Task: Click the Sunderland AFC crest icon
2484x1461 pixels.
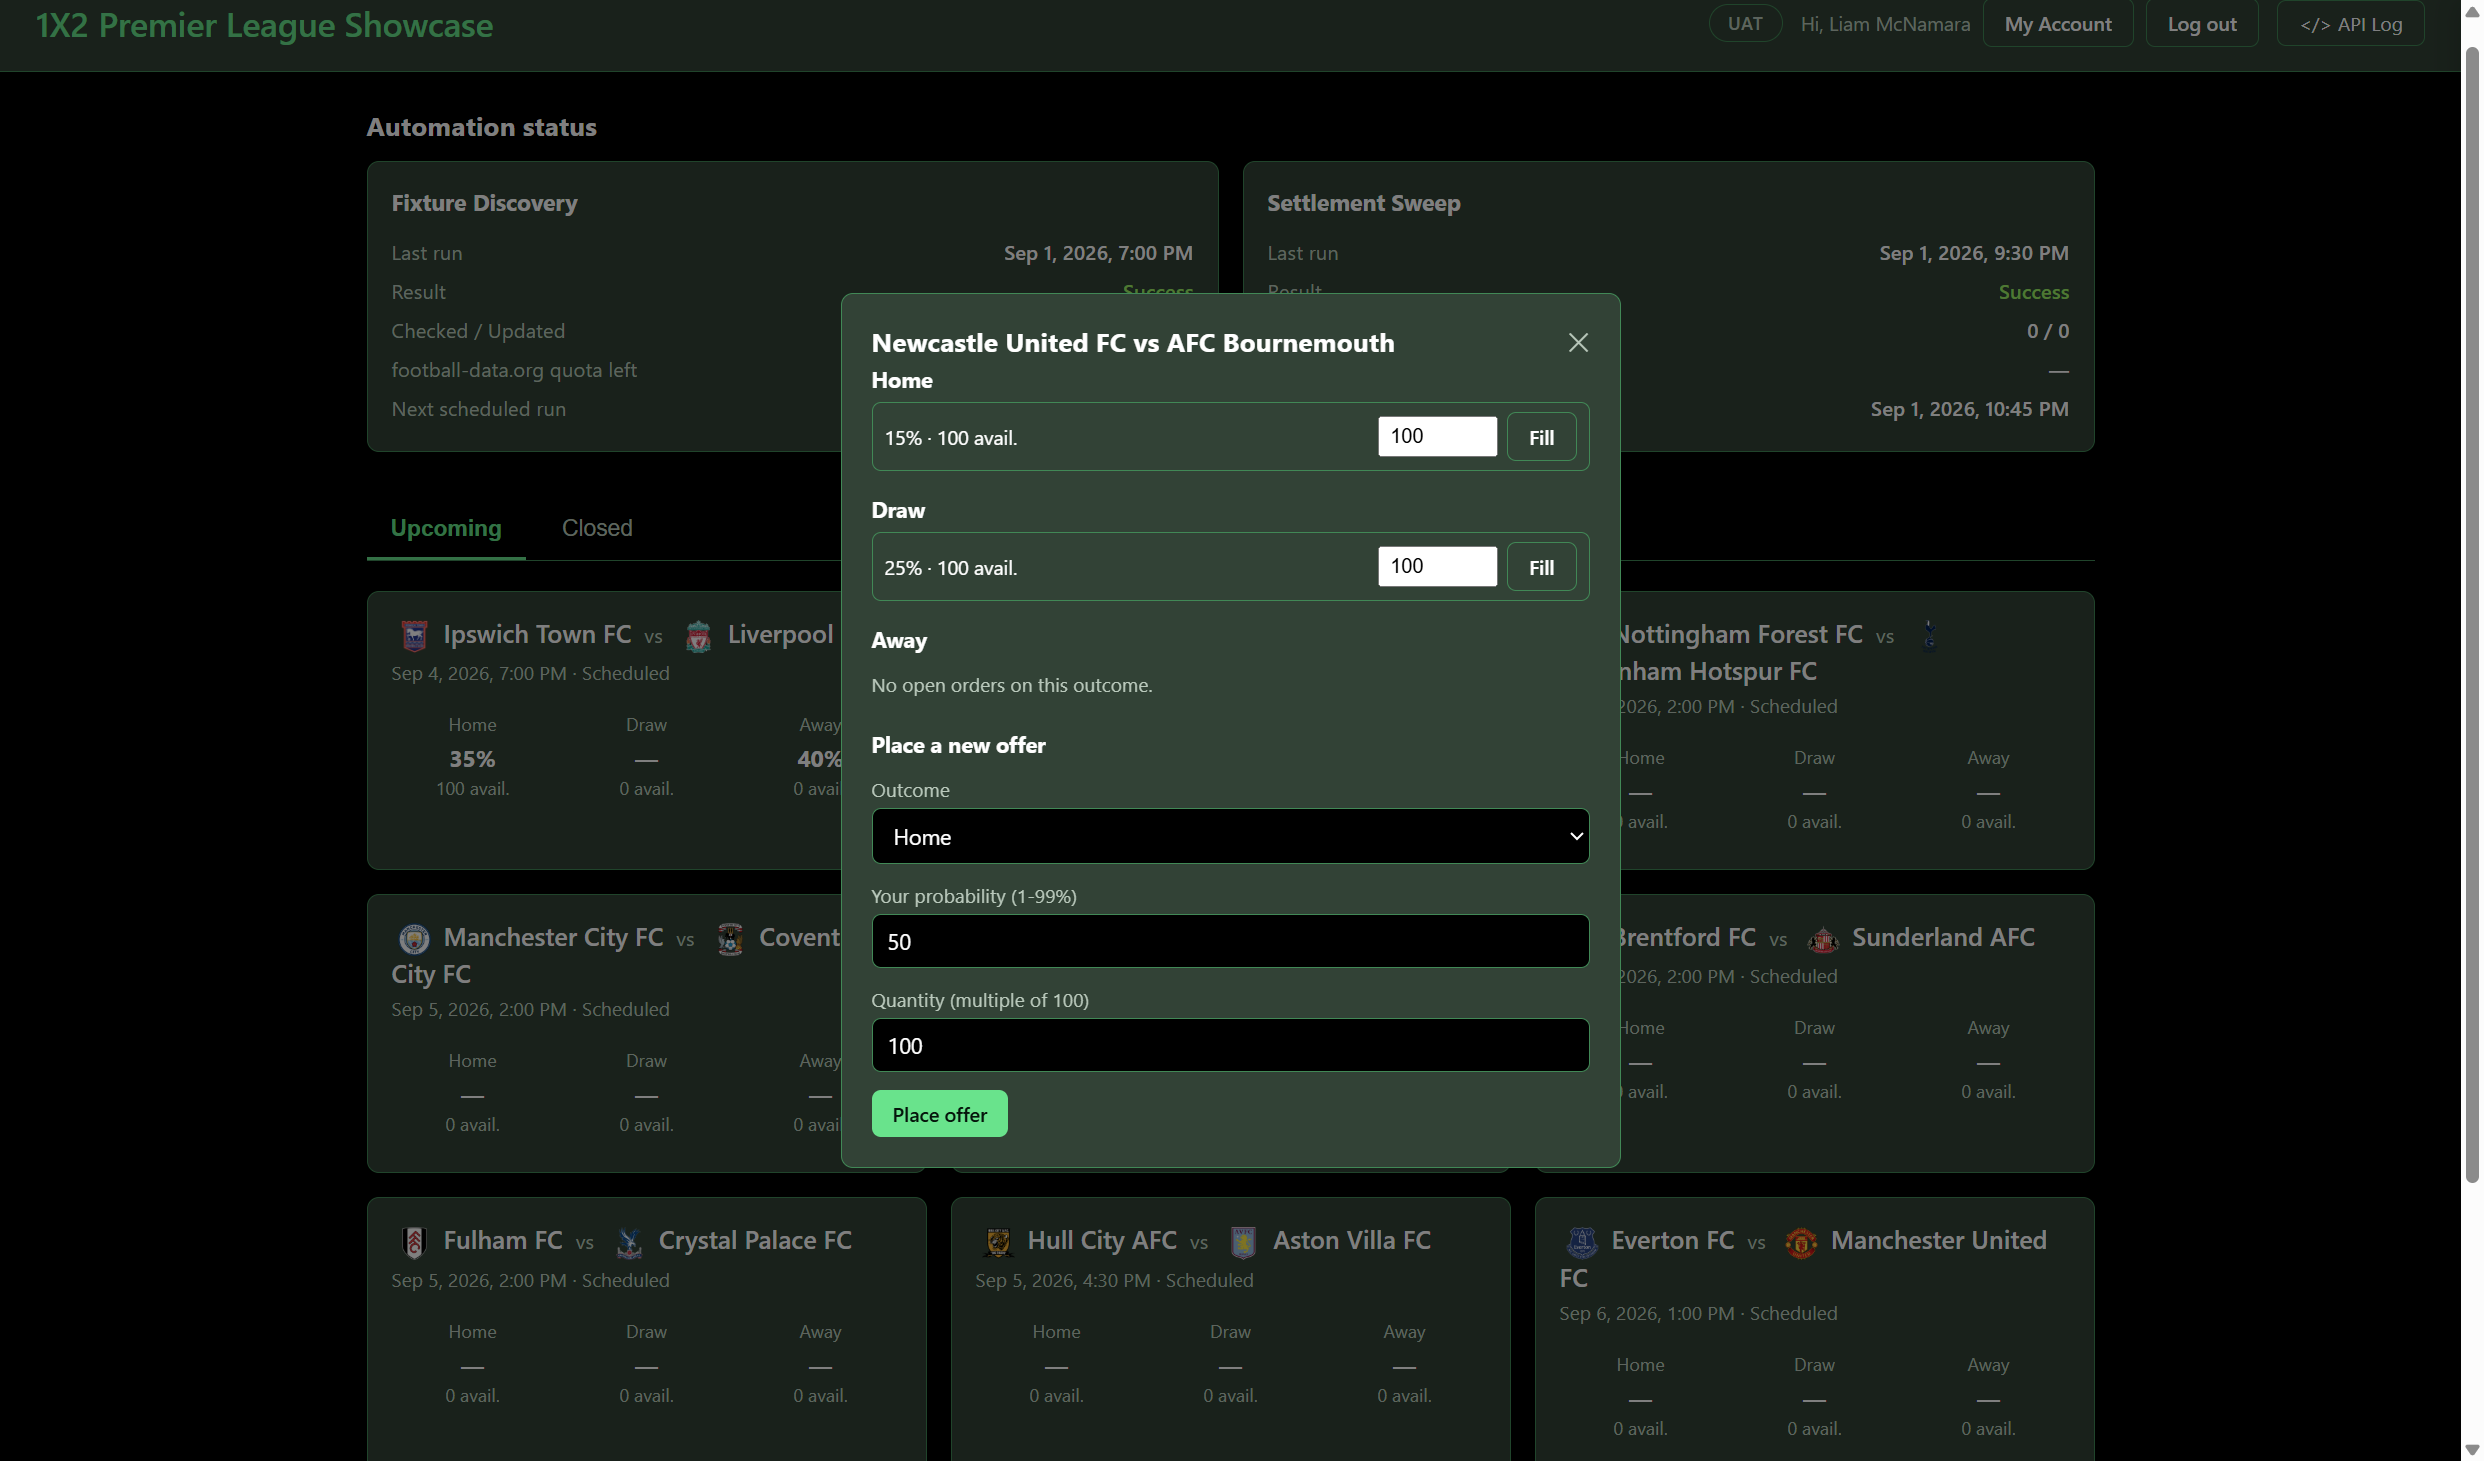Action: 1822,939
